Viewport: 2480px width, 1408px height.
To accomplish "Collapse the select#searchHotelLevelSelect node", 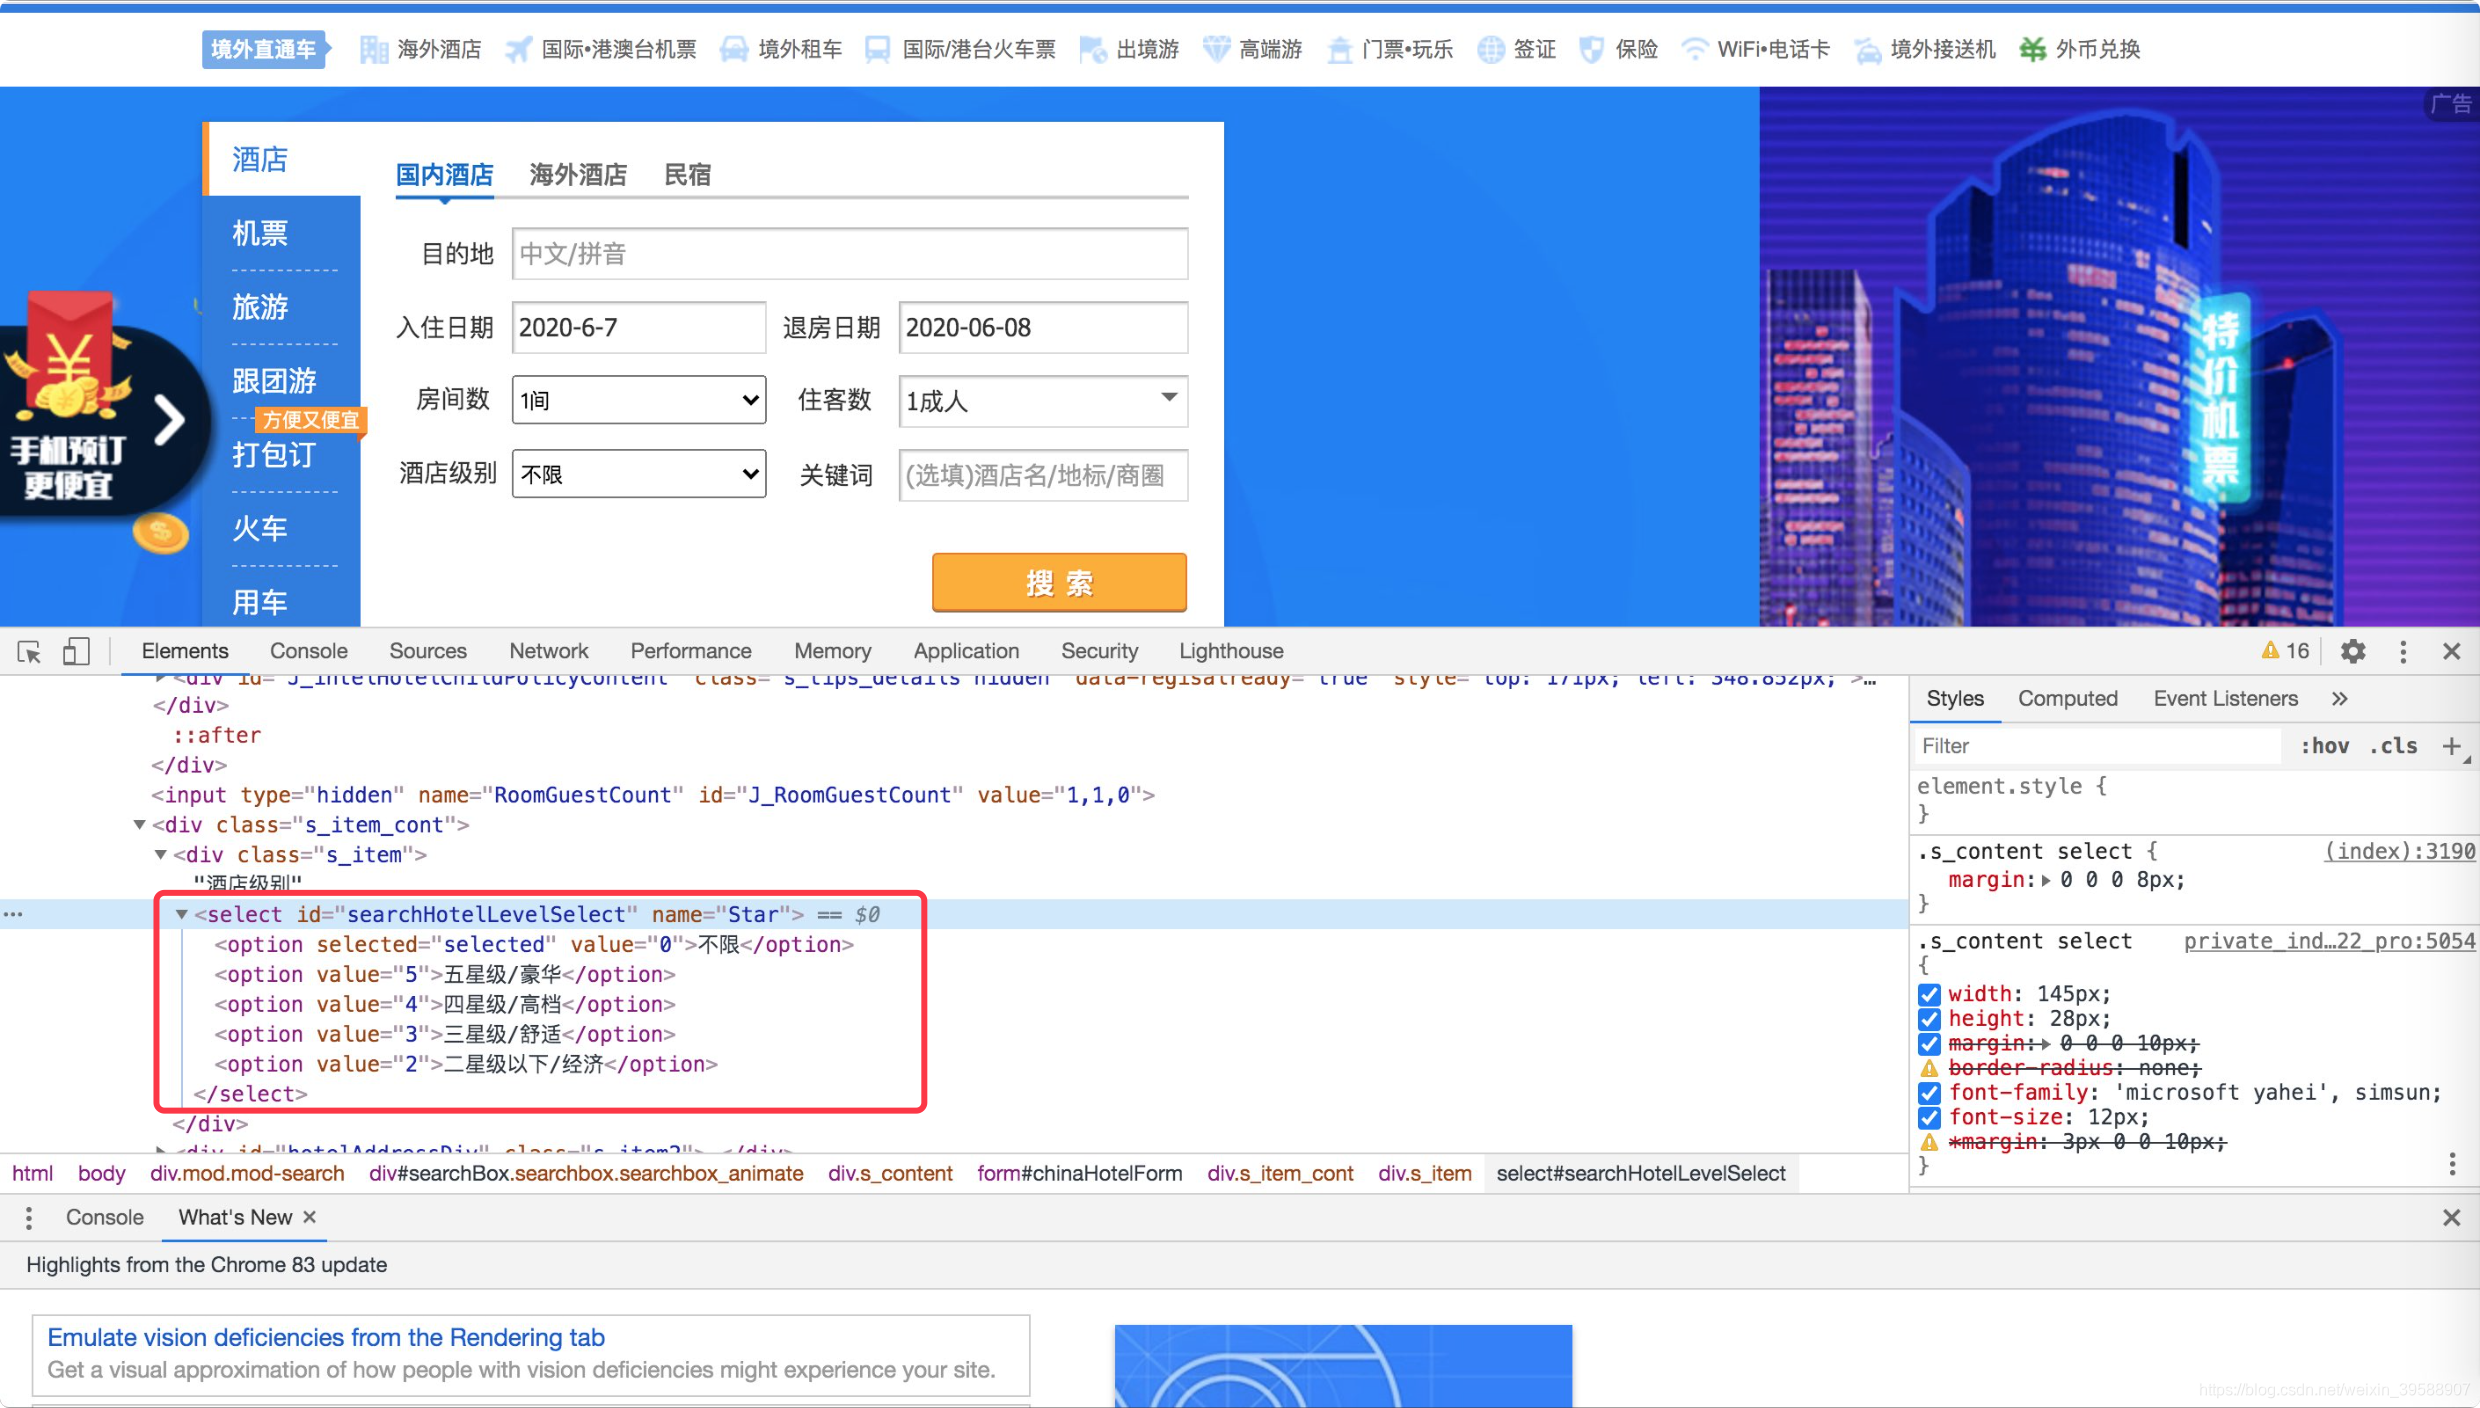I will tap(181, 913).
